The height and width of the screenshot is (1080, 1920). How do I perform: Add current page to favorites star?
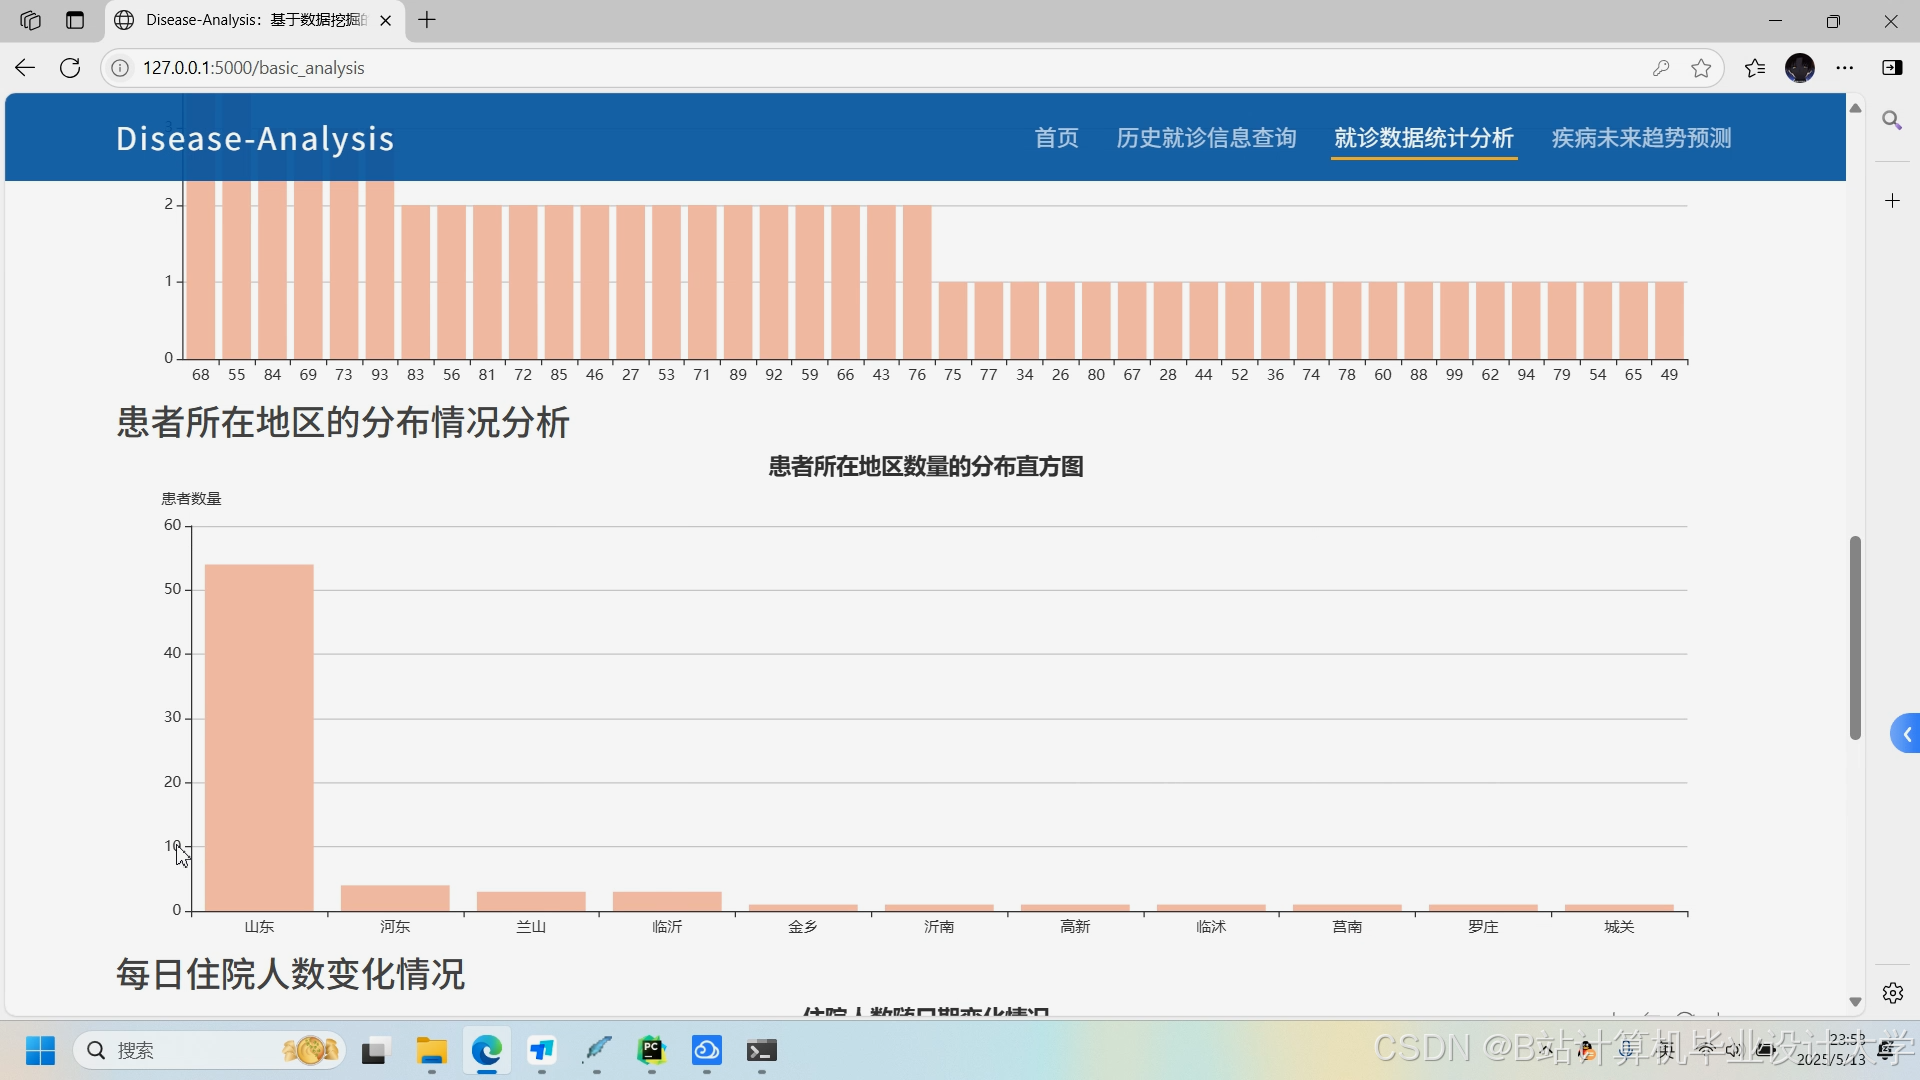(x=1701, y=67)
